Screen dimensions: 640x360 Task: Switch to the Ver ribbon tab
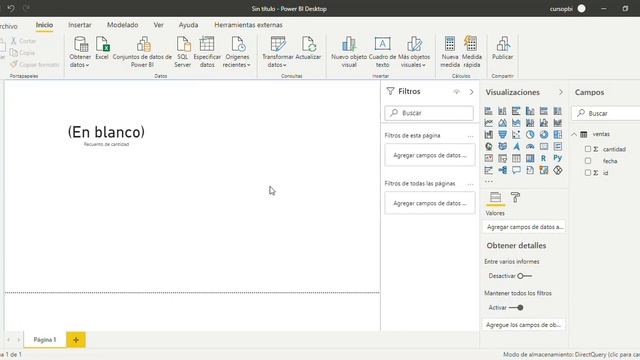[158, 25]
